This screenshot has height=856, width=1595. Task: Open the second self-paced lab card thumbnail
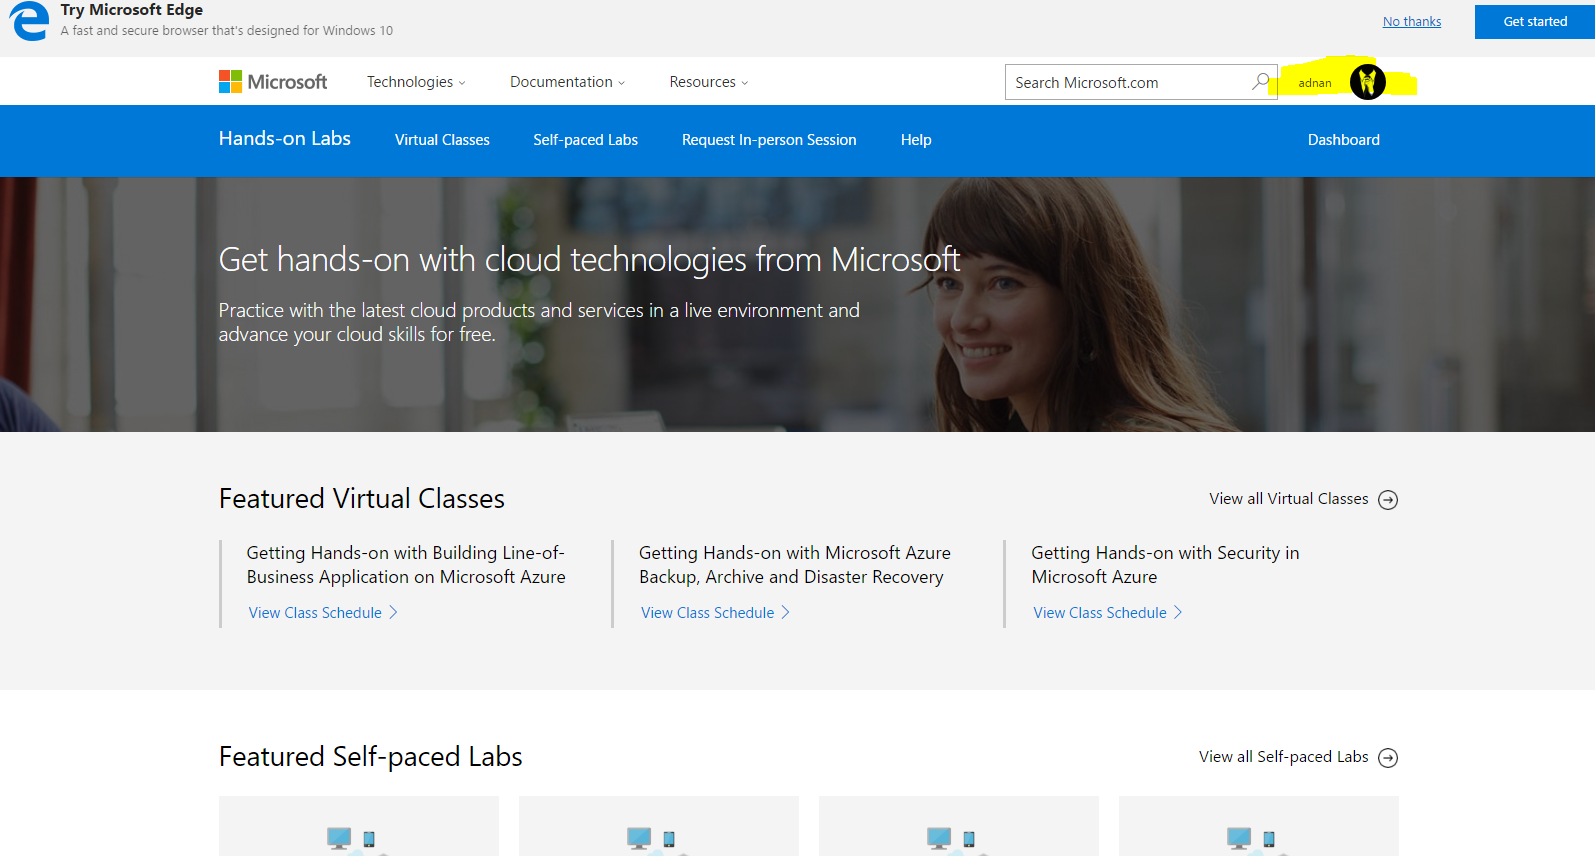(659, 826)
